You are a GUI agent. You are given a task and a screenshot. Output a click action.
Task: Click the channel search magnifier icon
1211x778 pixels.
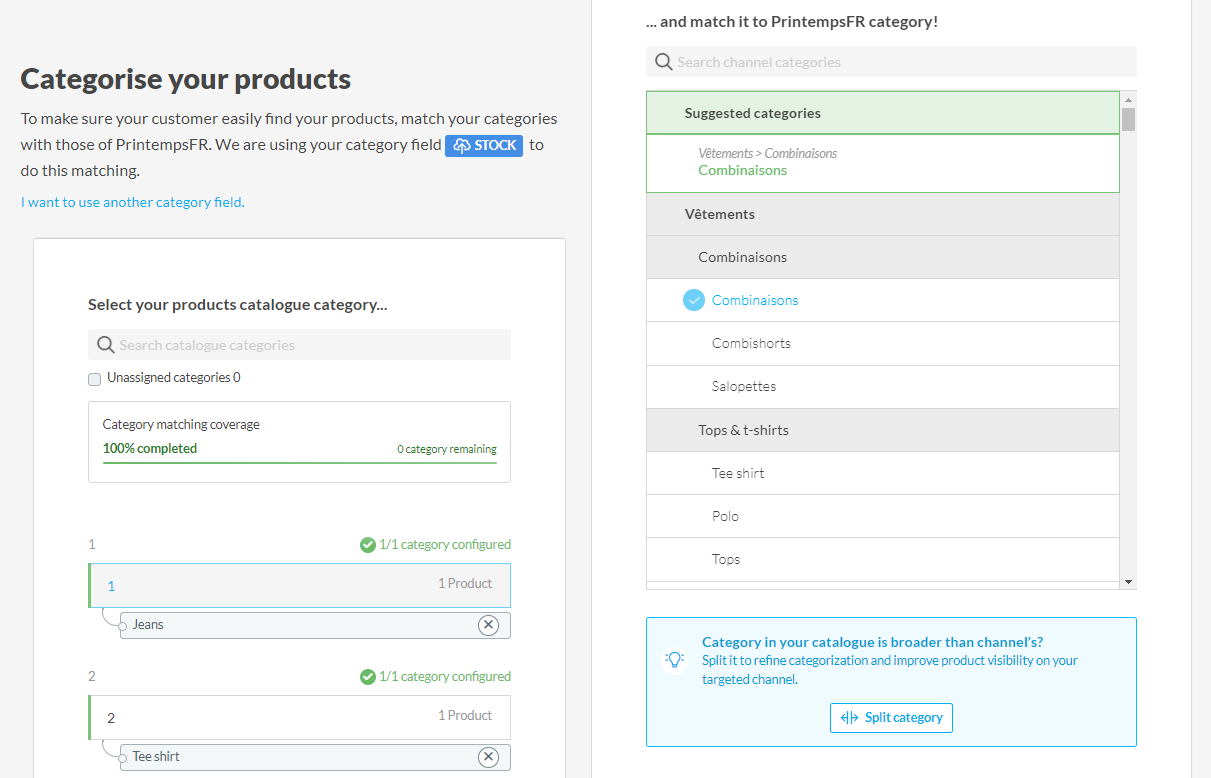[x=663, y=62]
